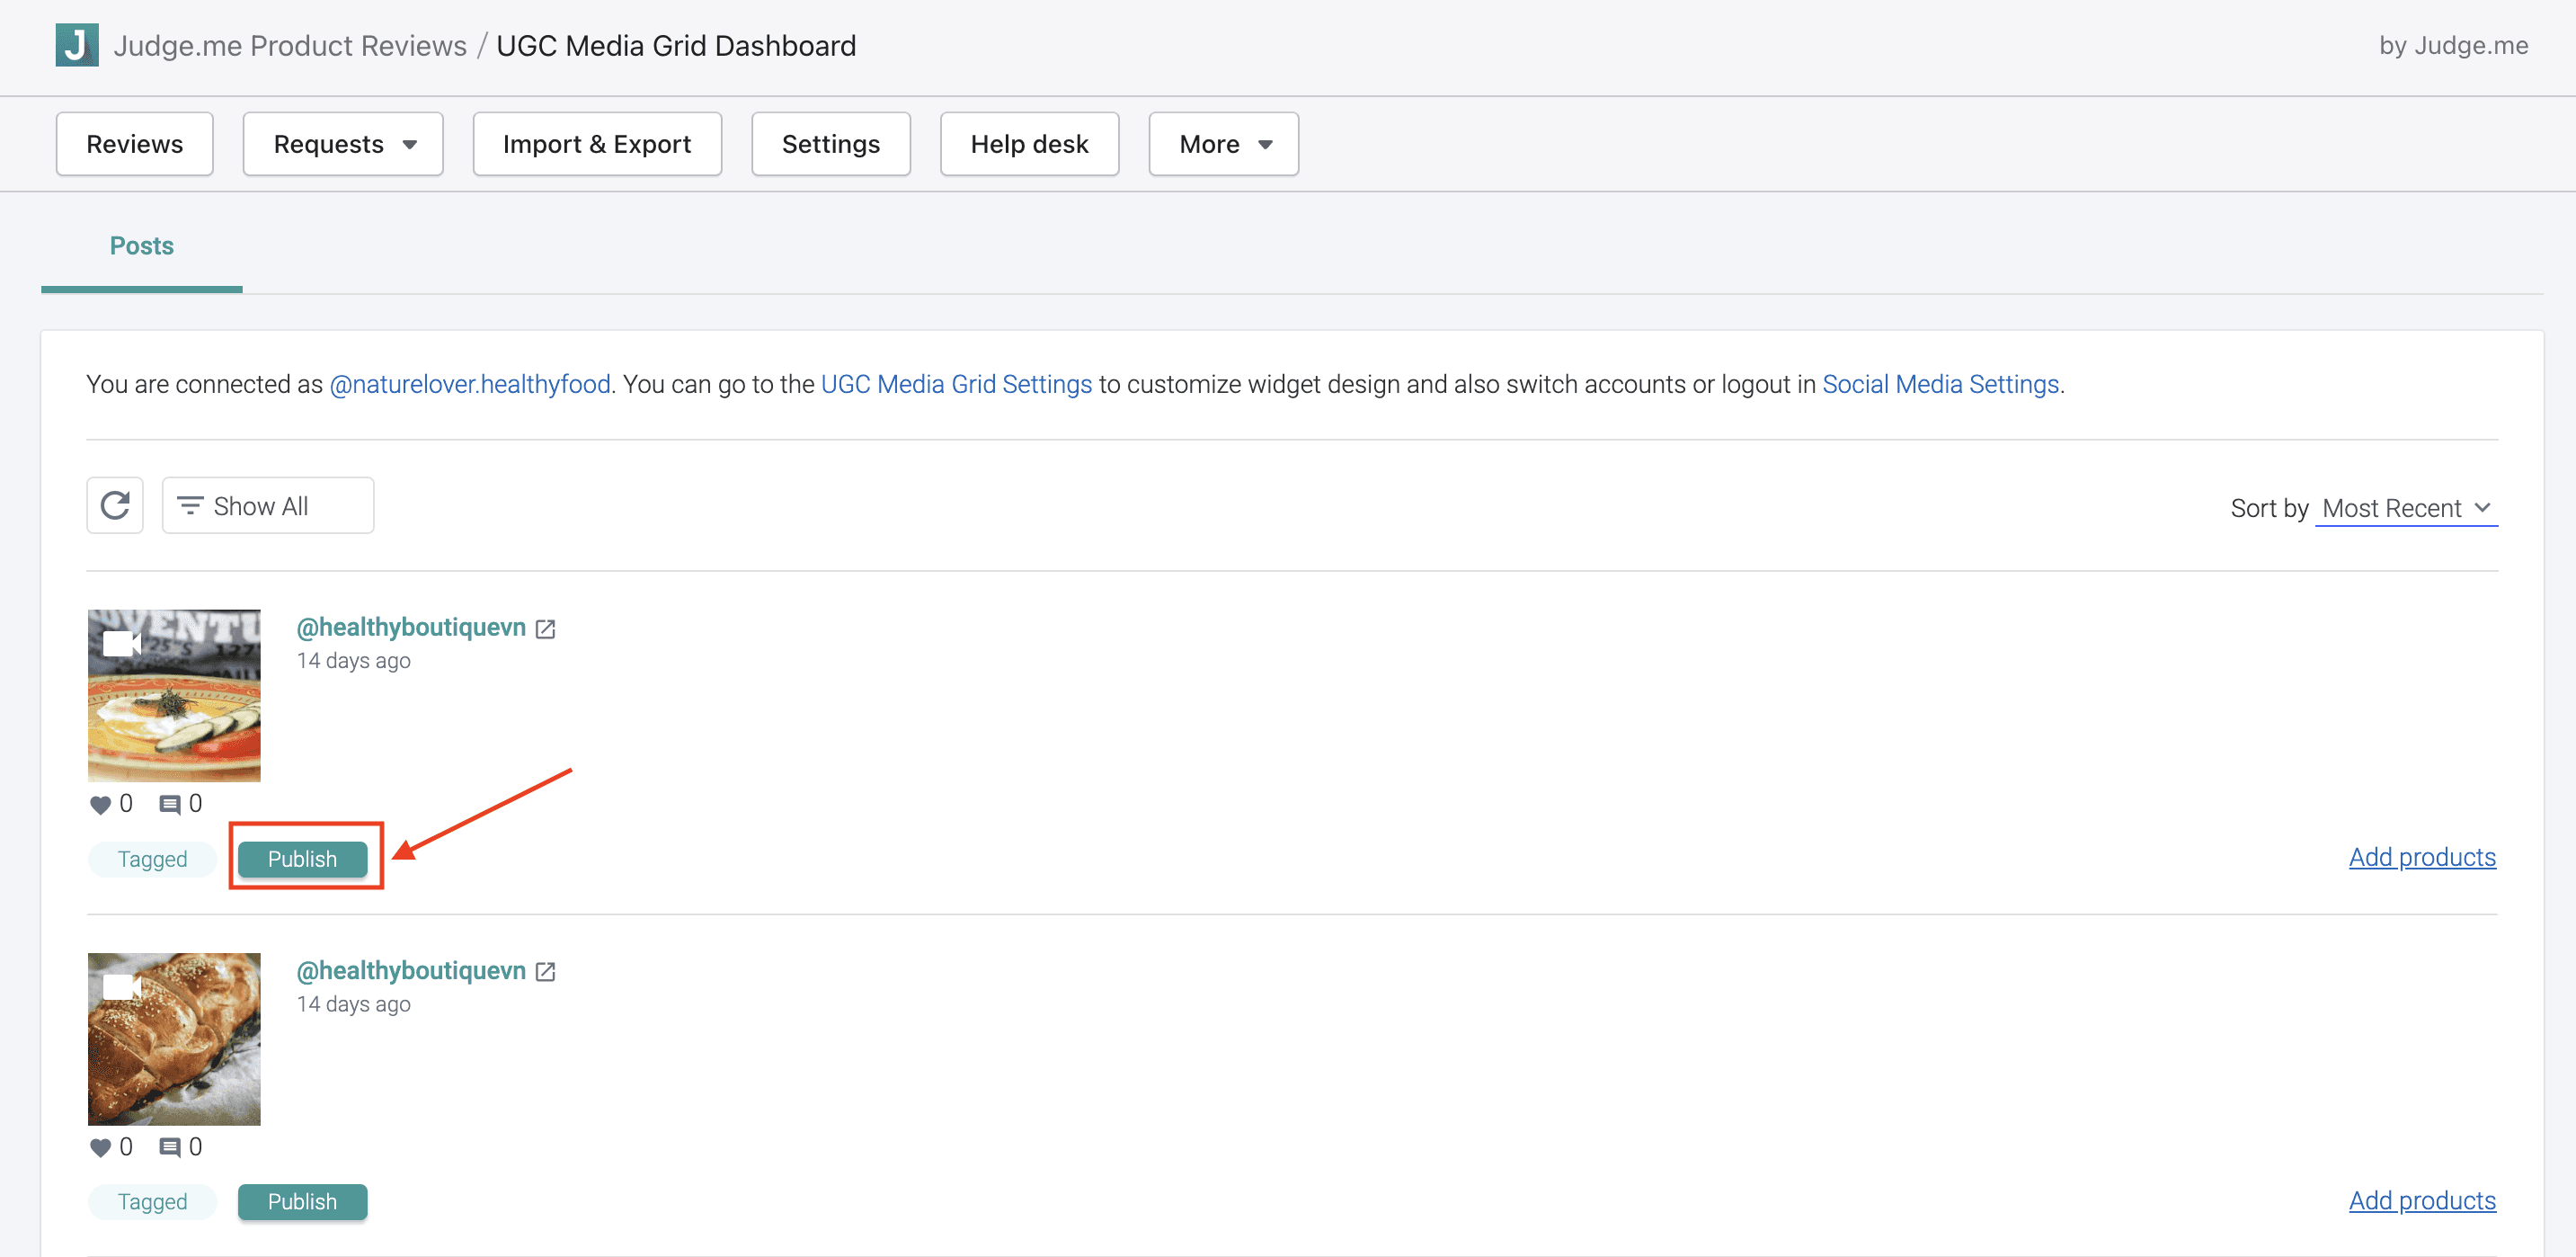
Task: Go to the Reviews section
Action: coord(134,144)
